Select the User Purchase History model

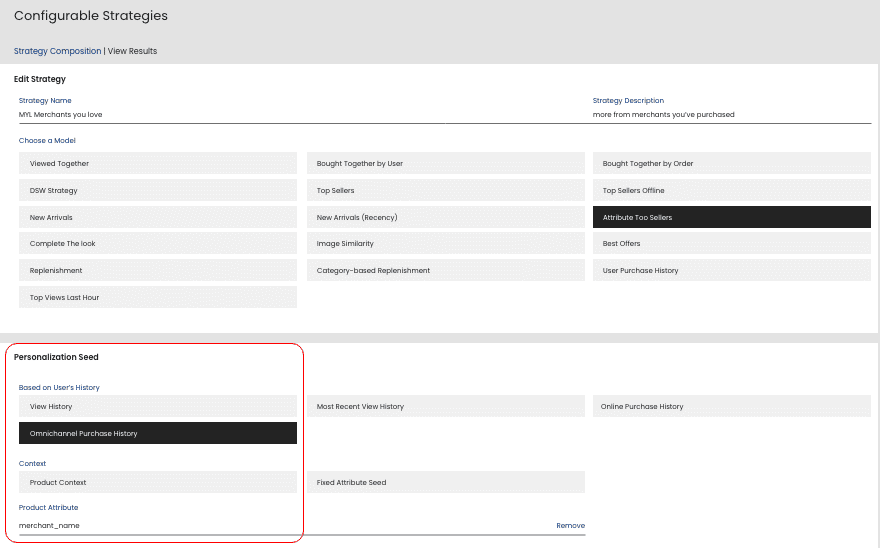tap(731, 271)
